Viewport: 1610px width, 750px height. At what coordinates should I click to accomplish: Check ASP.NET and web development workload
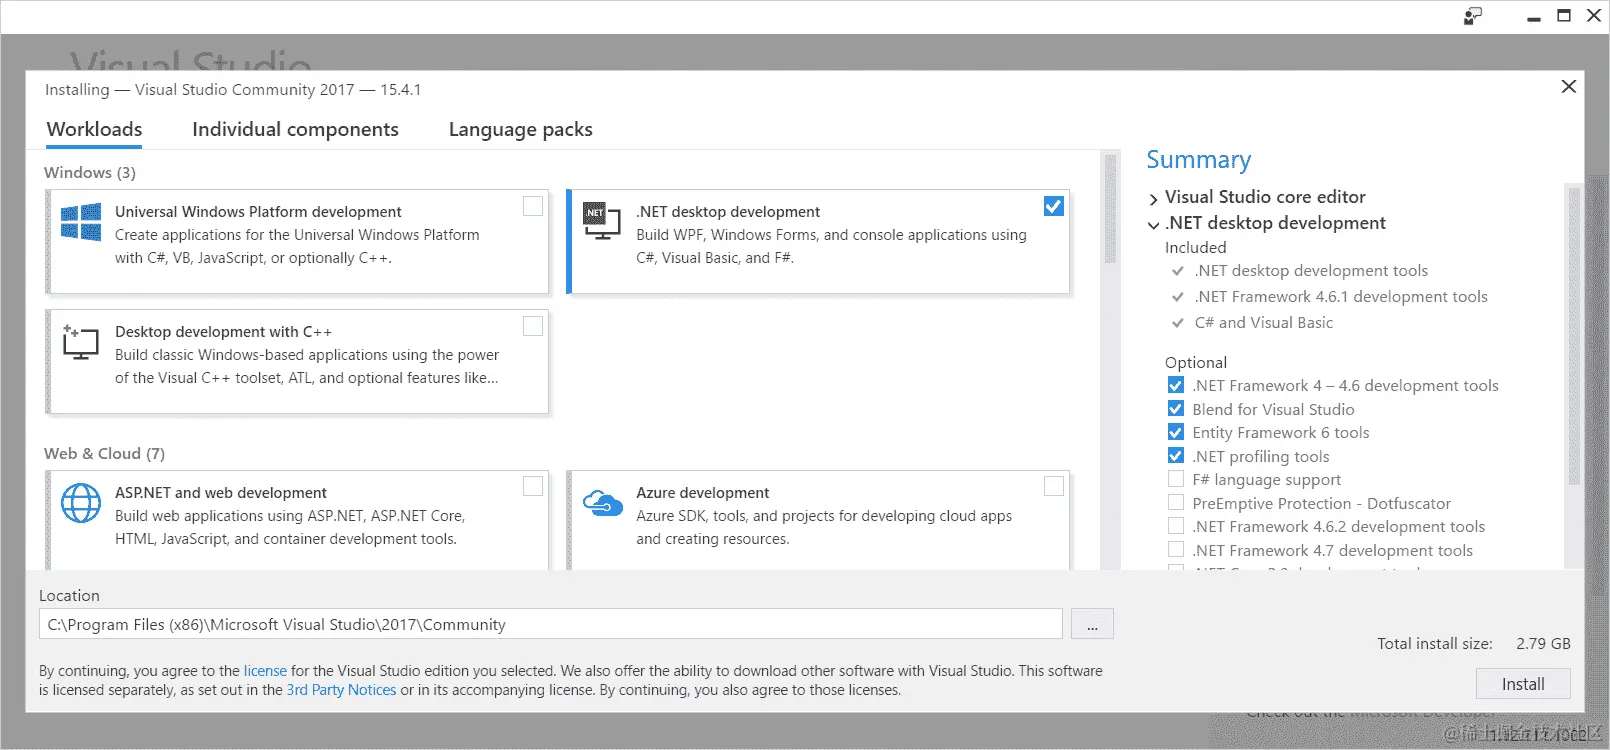[x=533, y=486]
